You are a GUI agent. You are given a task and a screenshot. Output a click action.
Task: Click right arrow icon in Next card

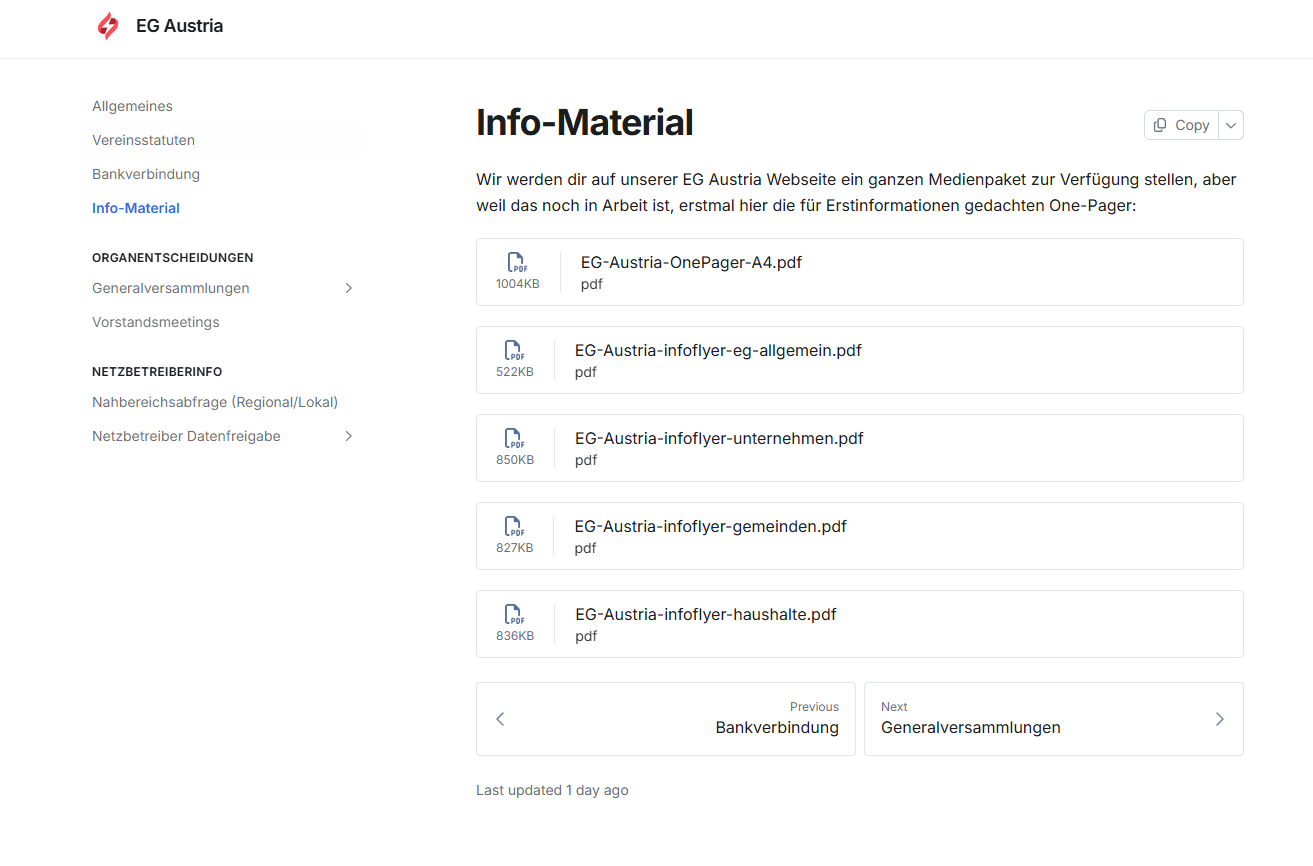coord(1219,719)
